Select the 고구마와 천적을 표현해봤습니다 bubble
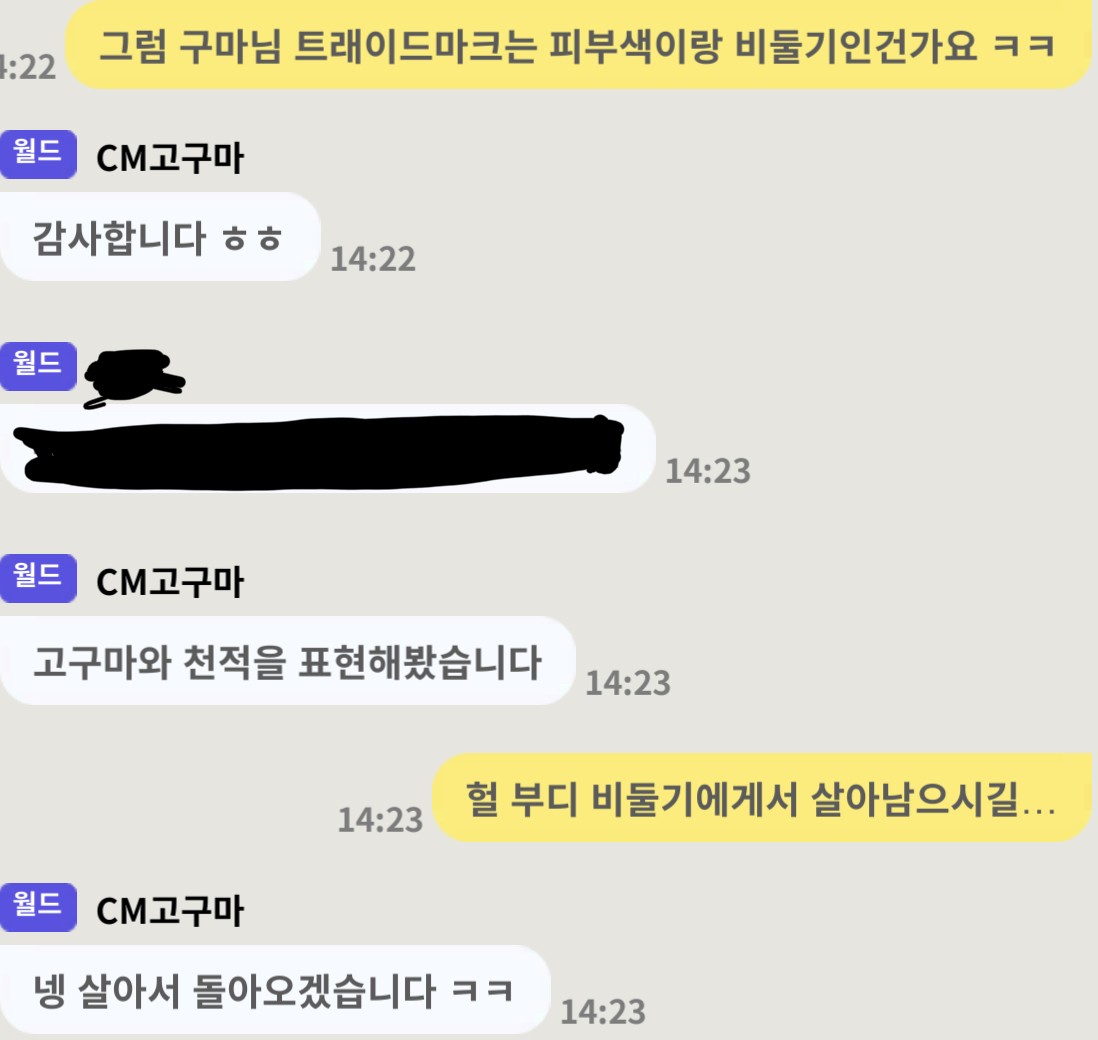Viewport: 1098px width, 1040px height. pos(287,661)
